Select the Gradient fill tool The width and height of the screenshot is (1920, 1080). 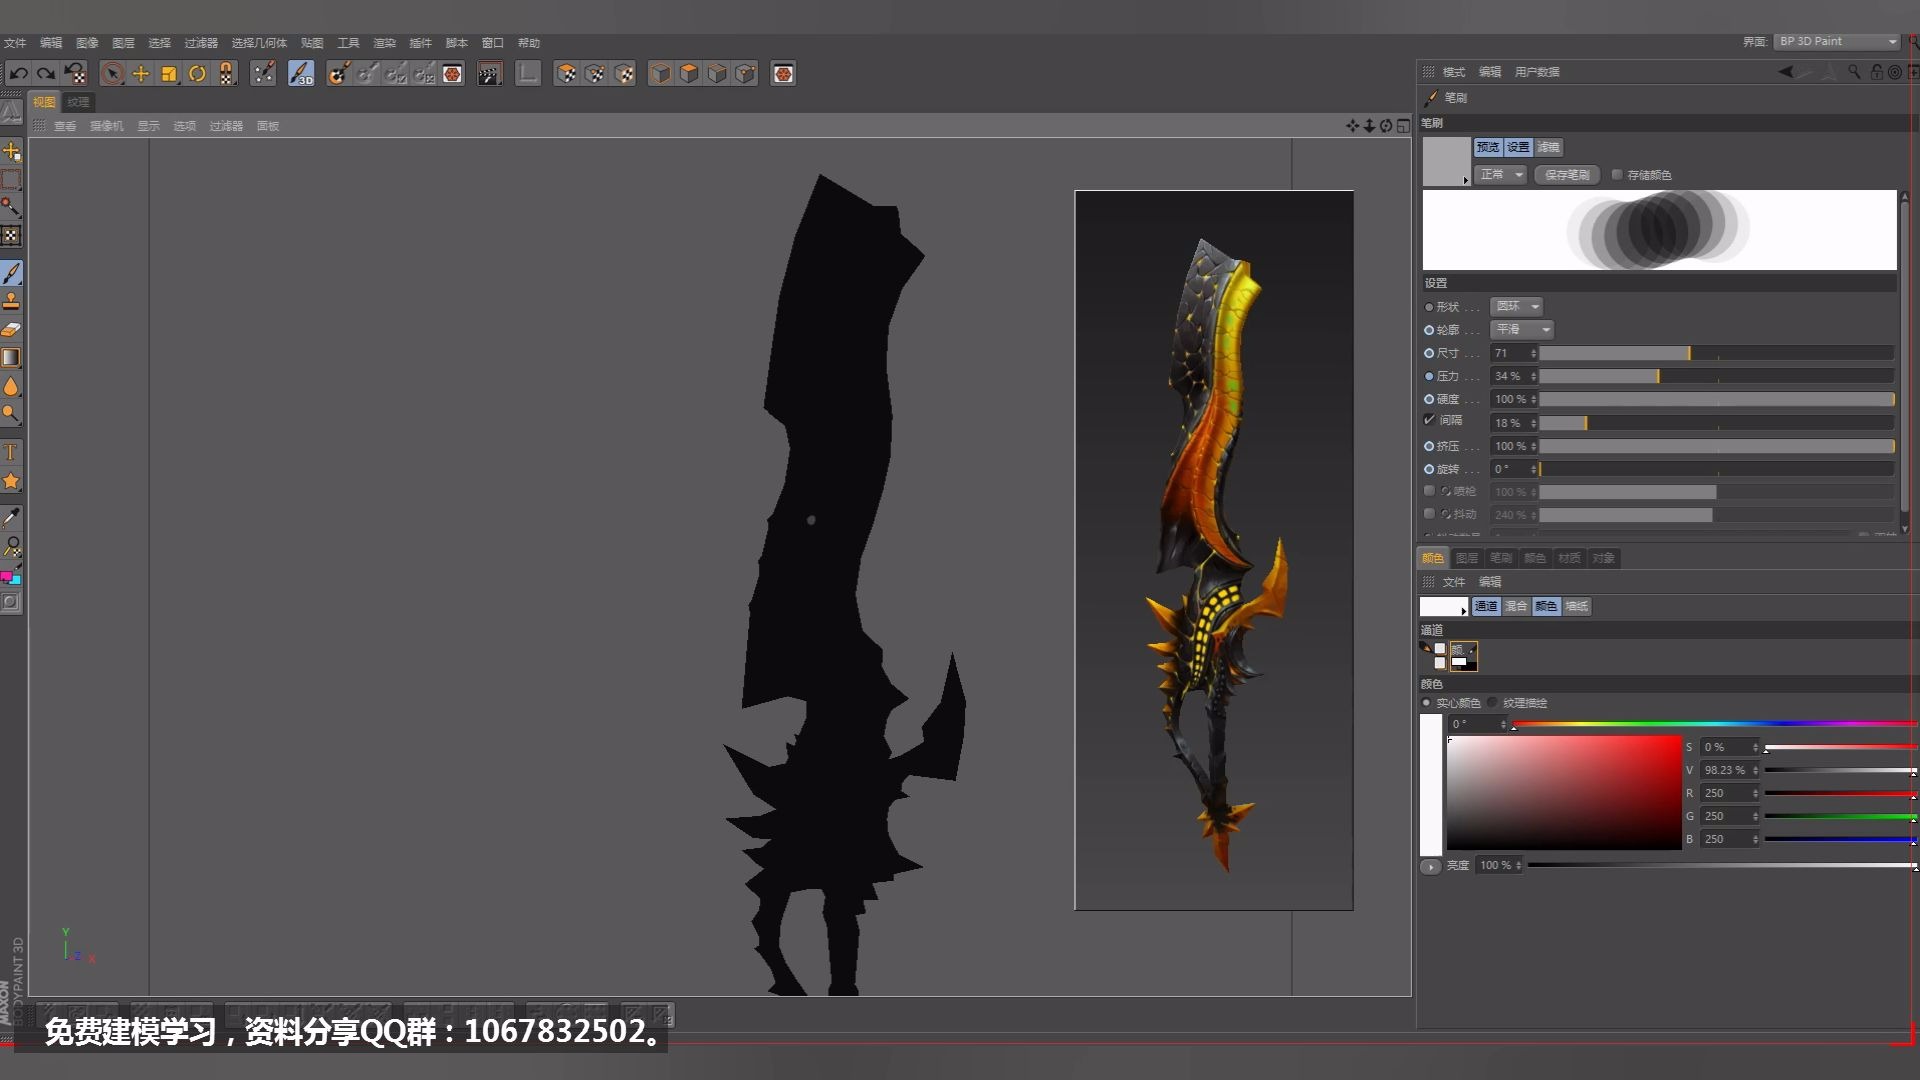(x=11, y=357)
